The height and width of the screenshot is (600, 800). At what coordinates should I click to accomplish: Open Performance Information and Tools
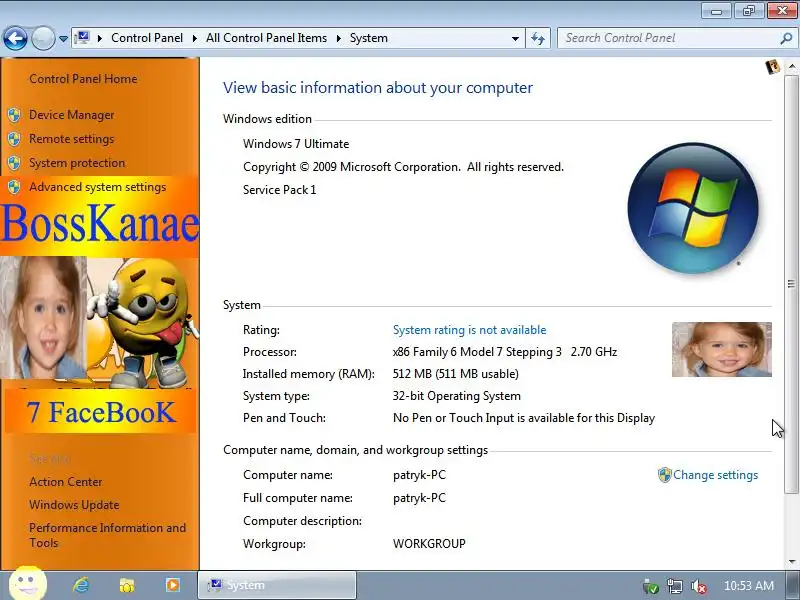pyautogui.click(x=108, y=535)
